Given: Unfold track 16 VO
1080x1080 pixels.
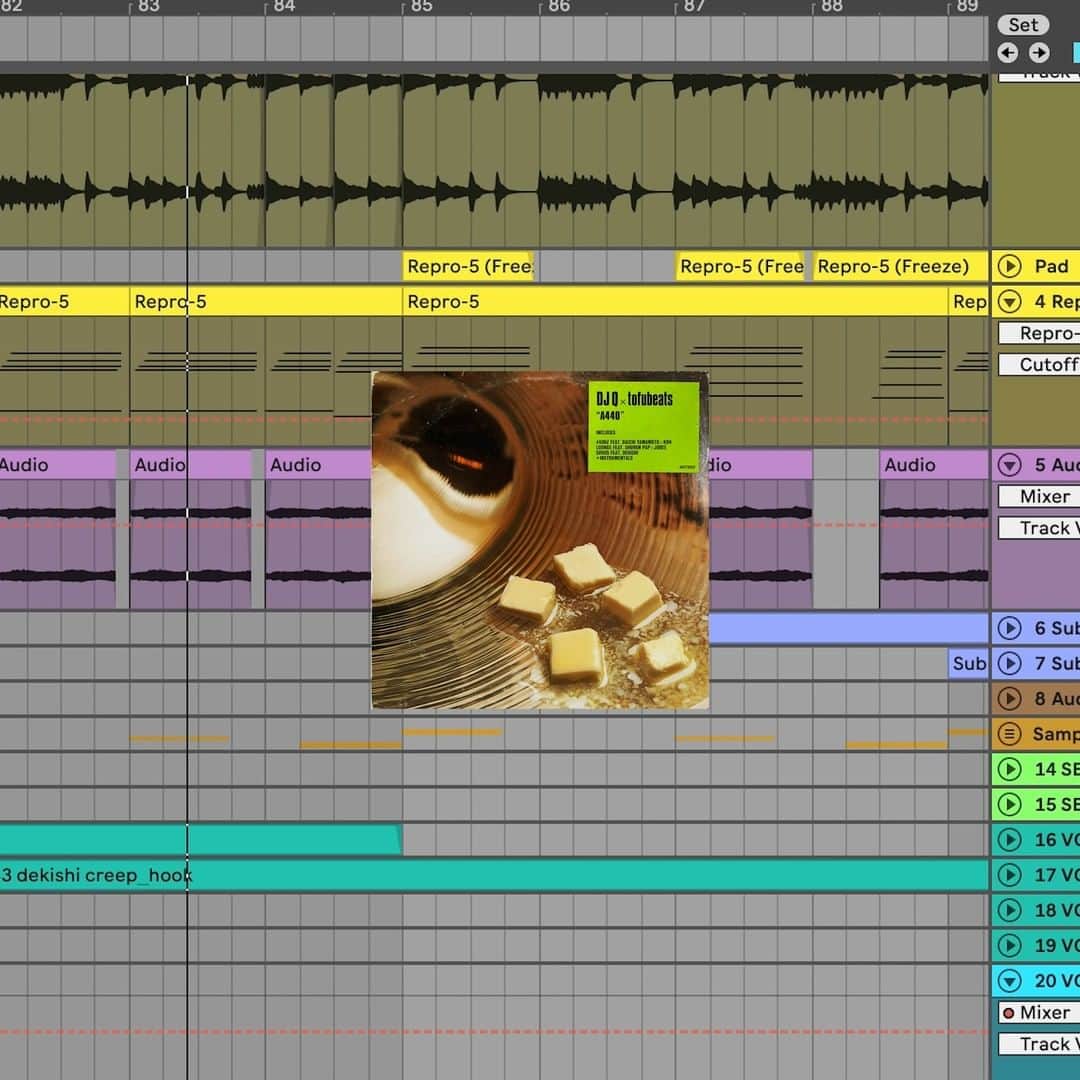Looking at the screenshot, I should [1010, 840].
